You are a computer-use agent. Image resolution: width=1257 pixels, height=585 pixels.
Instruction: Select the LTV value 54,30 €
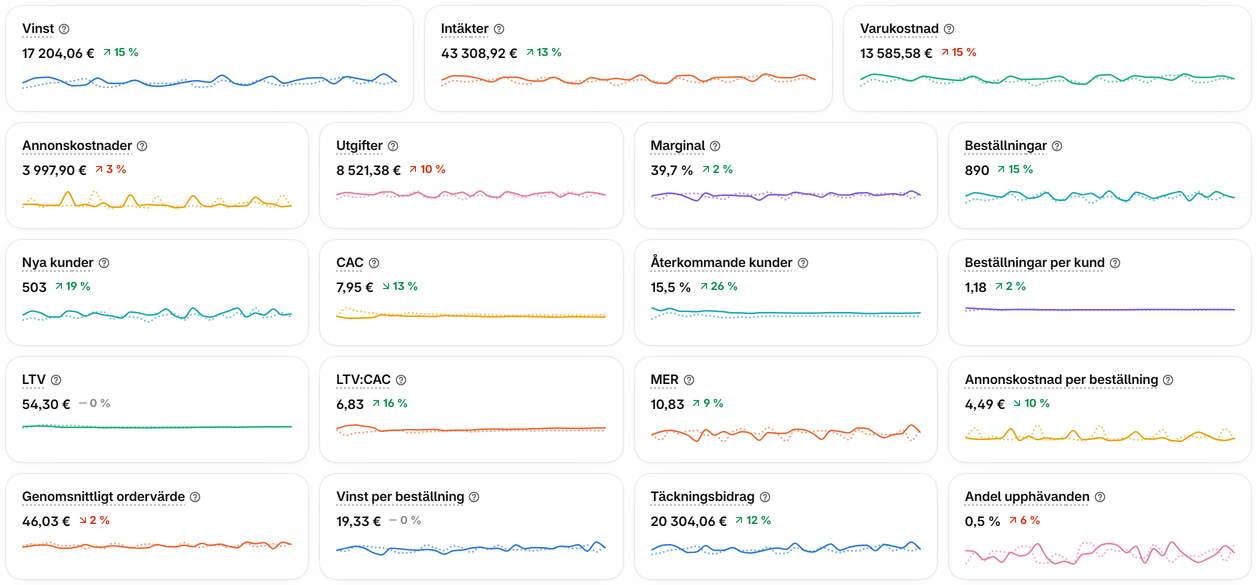pyautogui.click(x=46, y=403)
